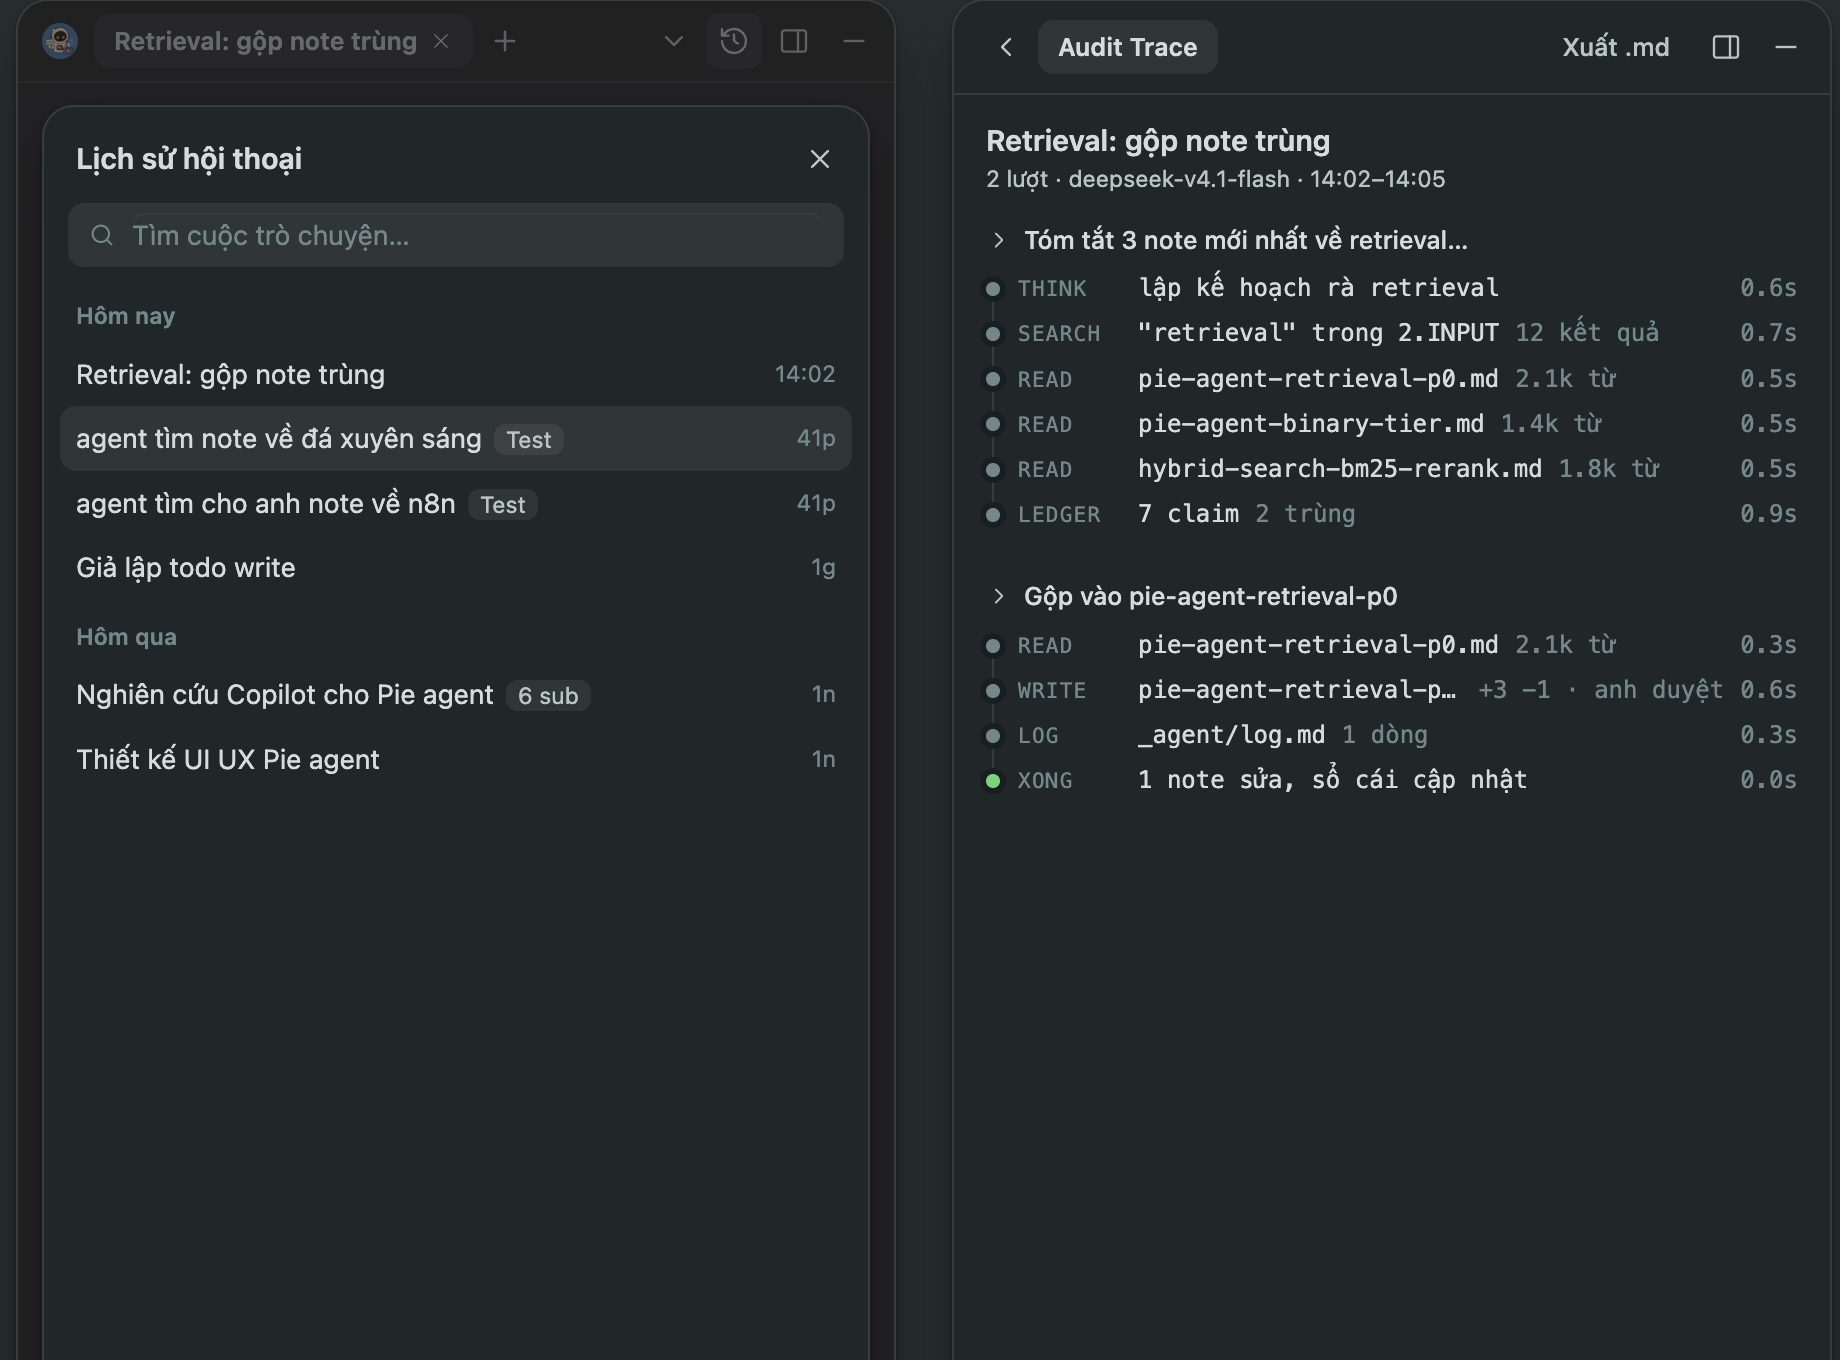Minimize the left chat window

853,41
